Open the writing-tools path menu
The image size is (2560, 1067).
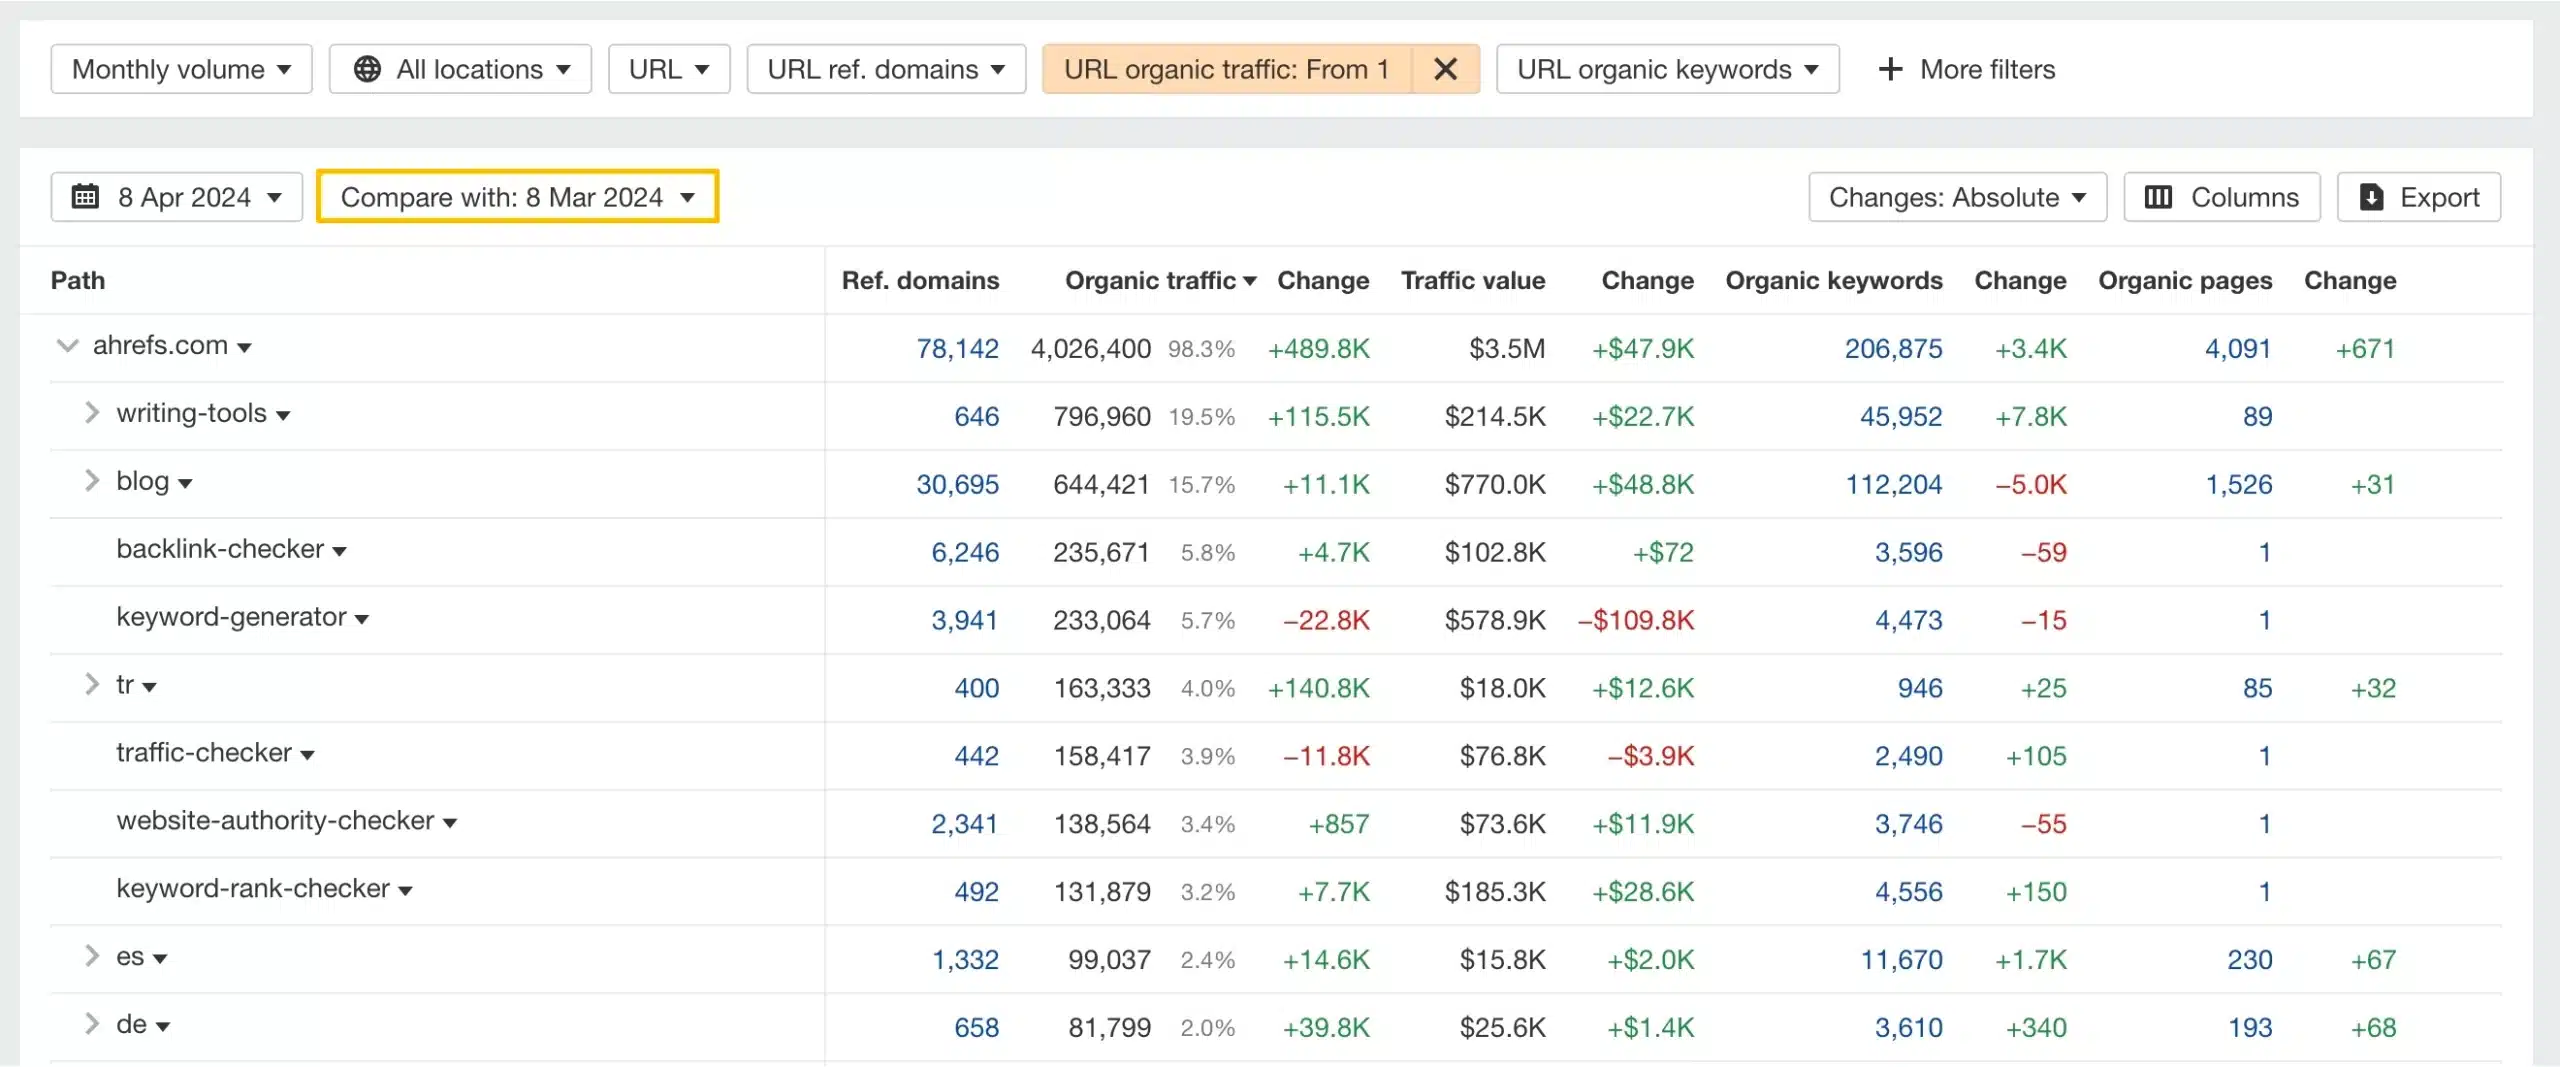(283, 416)
